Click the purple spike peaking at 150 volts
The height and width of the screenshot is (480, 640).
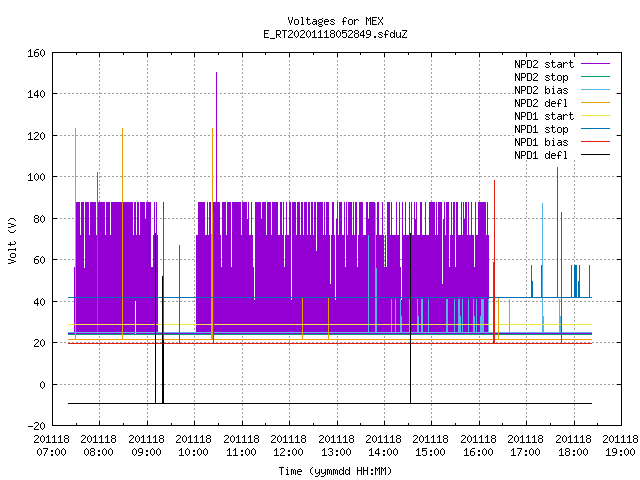(216, 135)
